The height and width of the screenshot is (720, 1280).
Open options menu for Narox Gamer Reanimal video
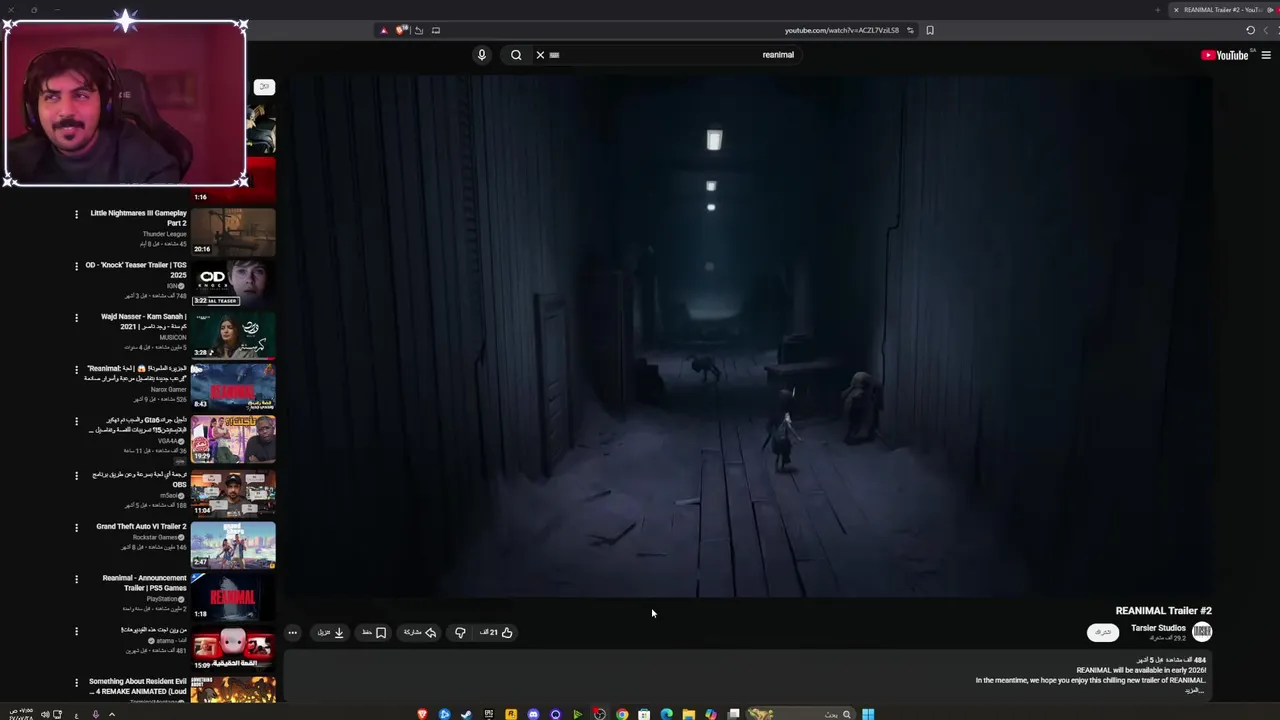point(76,370)
